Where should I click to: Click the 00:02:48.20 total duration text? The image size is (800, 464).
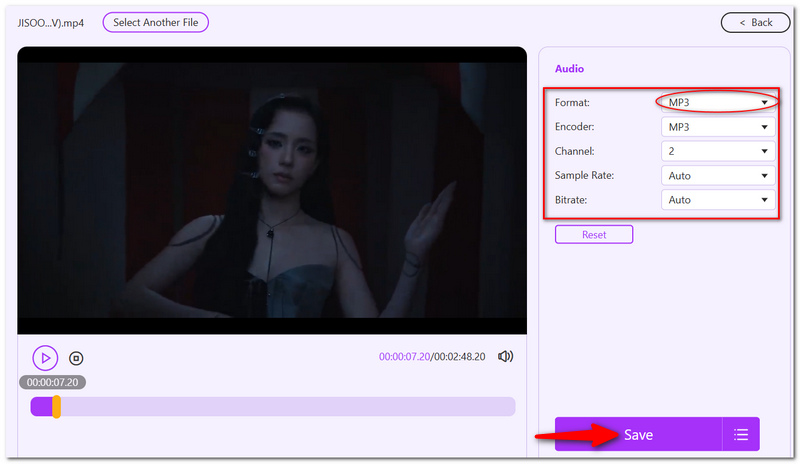pyautogui.click(x=459, y=357)
